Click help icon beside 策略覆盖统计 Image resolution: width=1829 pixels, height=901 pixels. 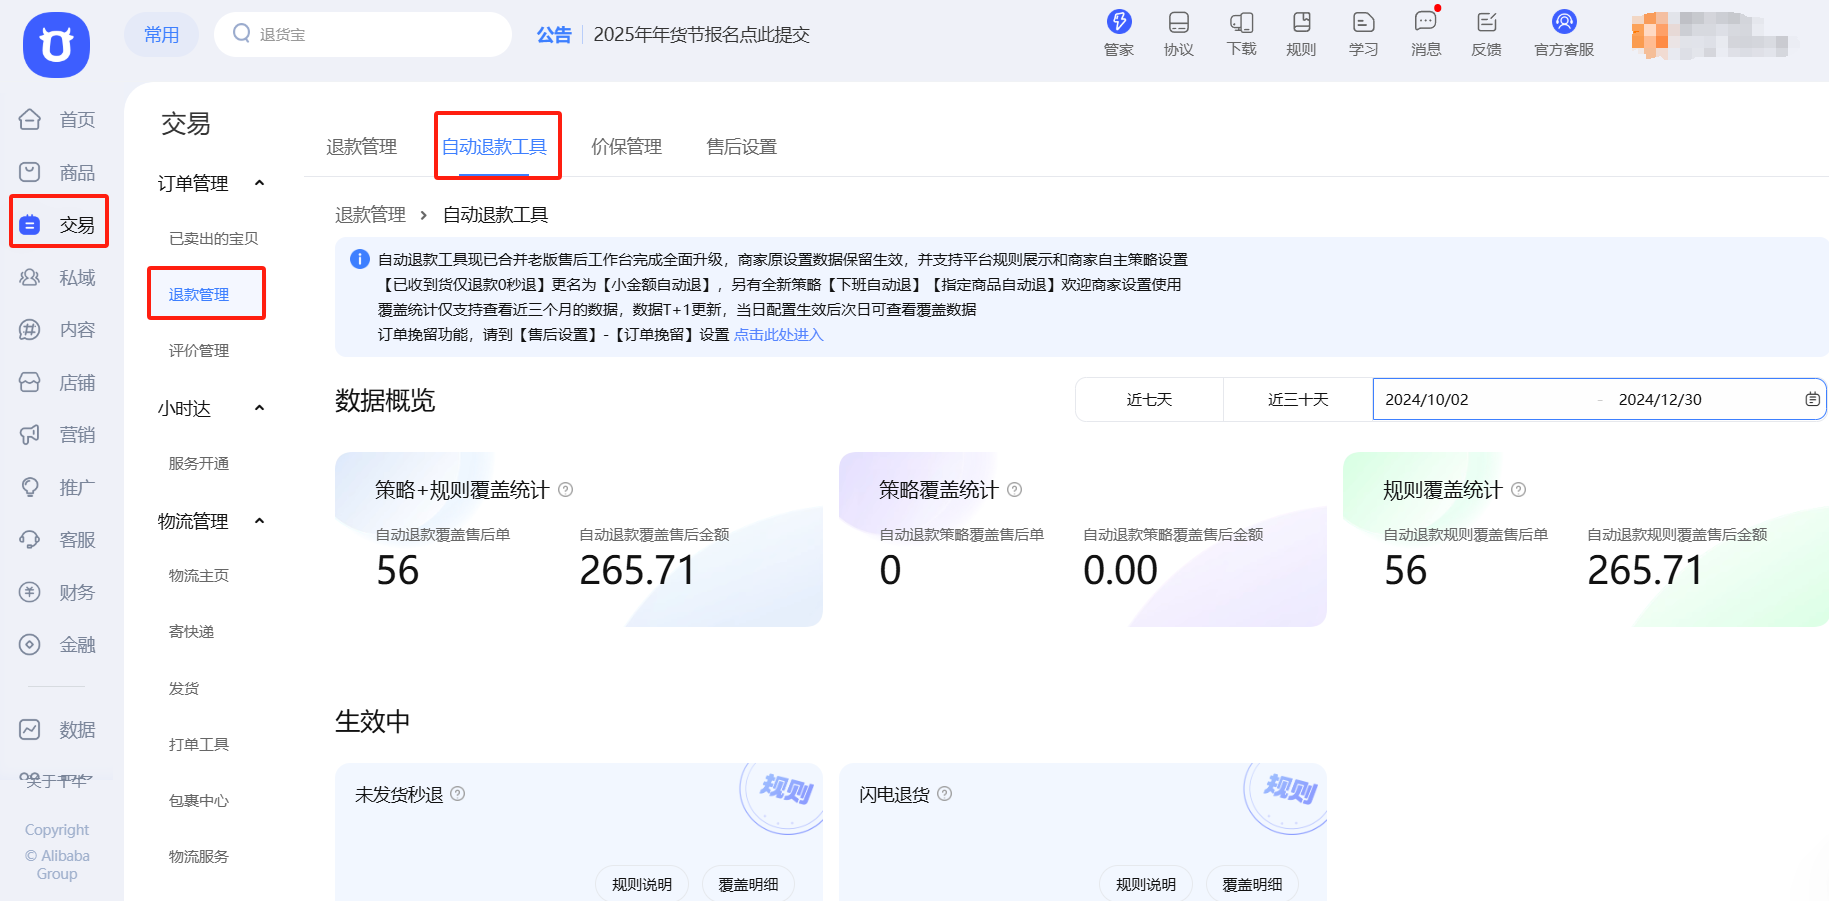coord(1014,490)
